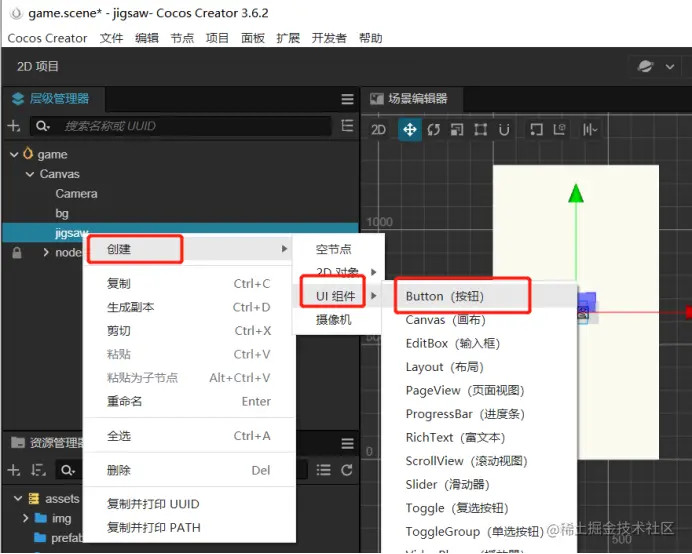Toggle the 2D view button
Screen dimensions: 692x554
point(378,130)
